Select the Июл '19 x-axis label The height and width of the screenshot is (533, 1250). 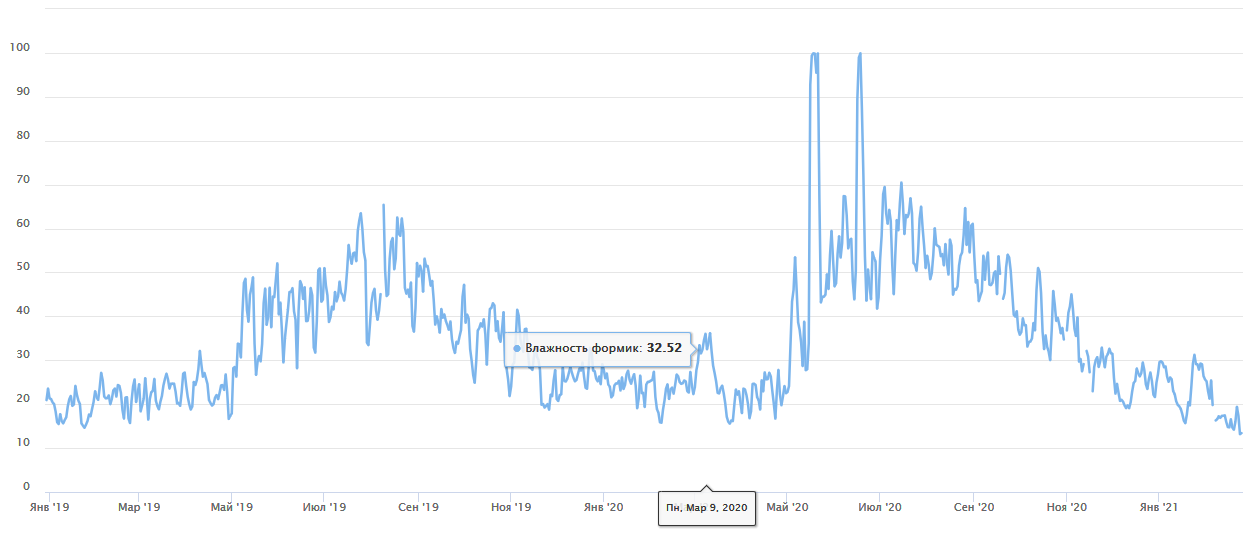324,508
